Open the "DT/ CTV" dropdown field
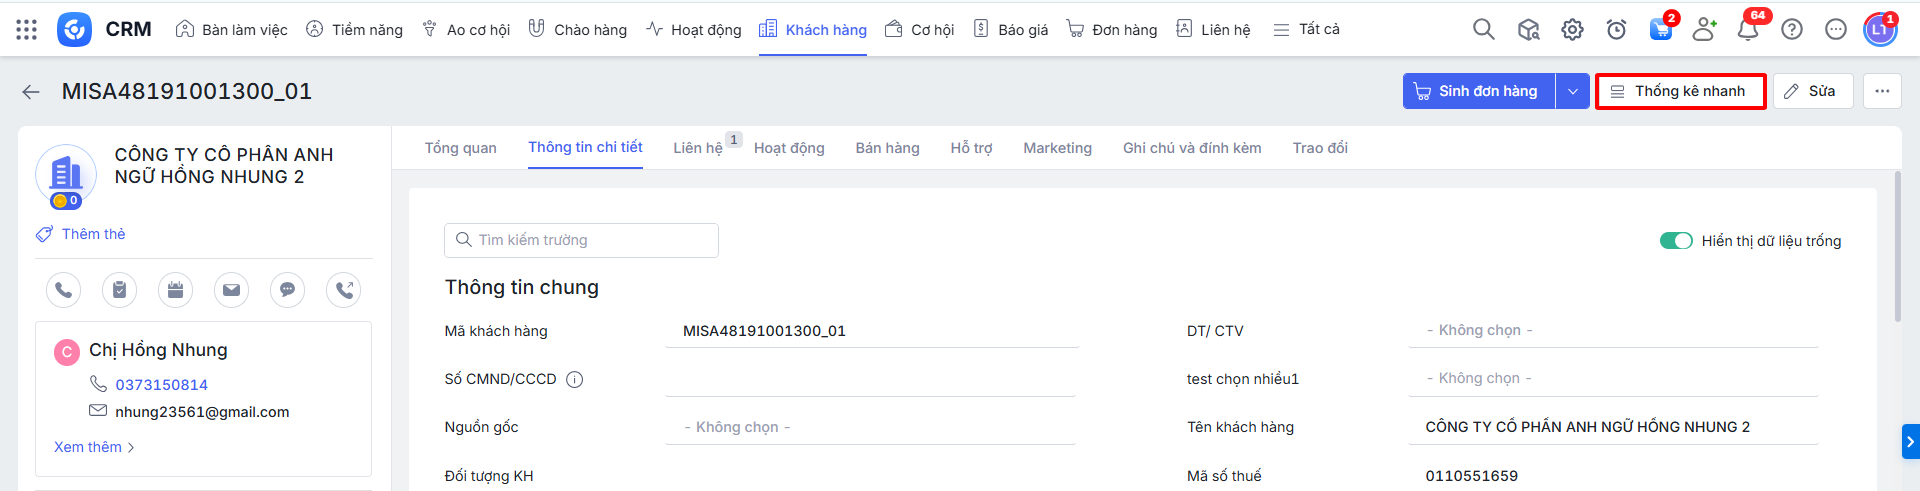Image resolution: width=1920 pixels, height=491 pixels. pyautogui.click(x=1612, y=330)
